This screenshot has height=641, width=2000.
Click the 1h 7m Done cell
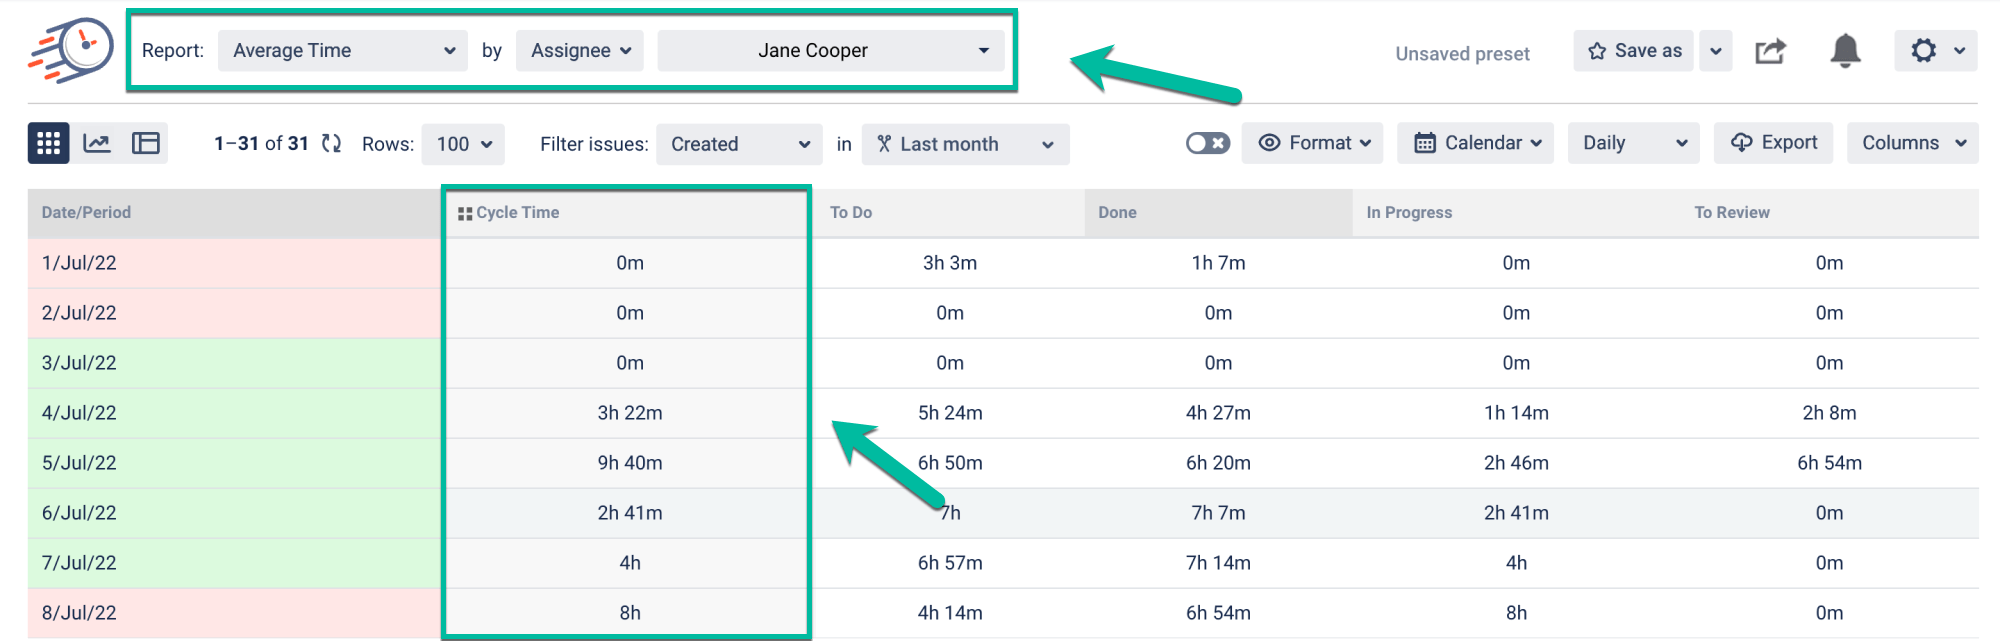1218,263
